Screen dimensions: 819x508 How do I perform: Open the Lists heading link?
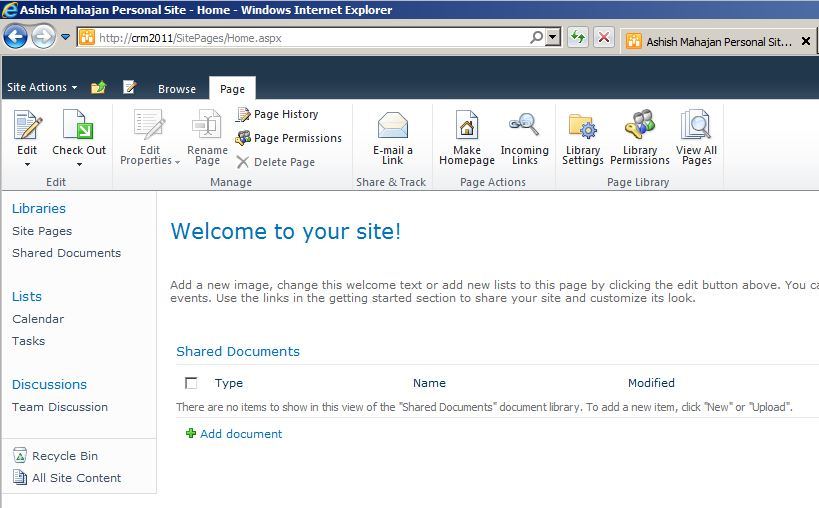[x=27, y=297]
